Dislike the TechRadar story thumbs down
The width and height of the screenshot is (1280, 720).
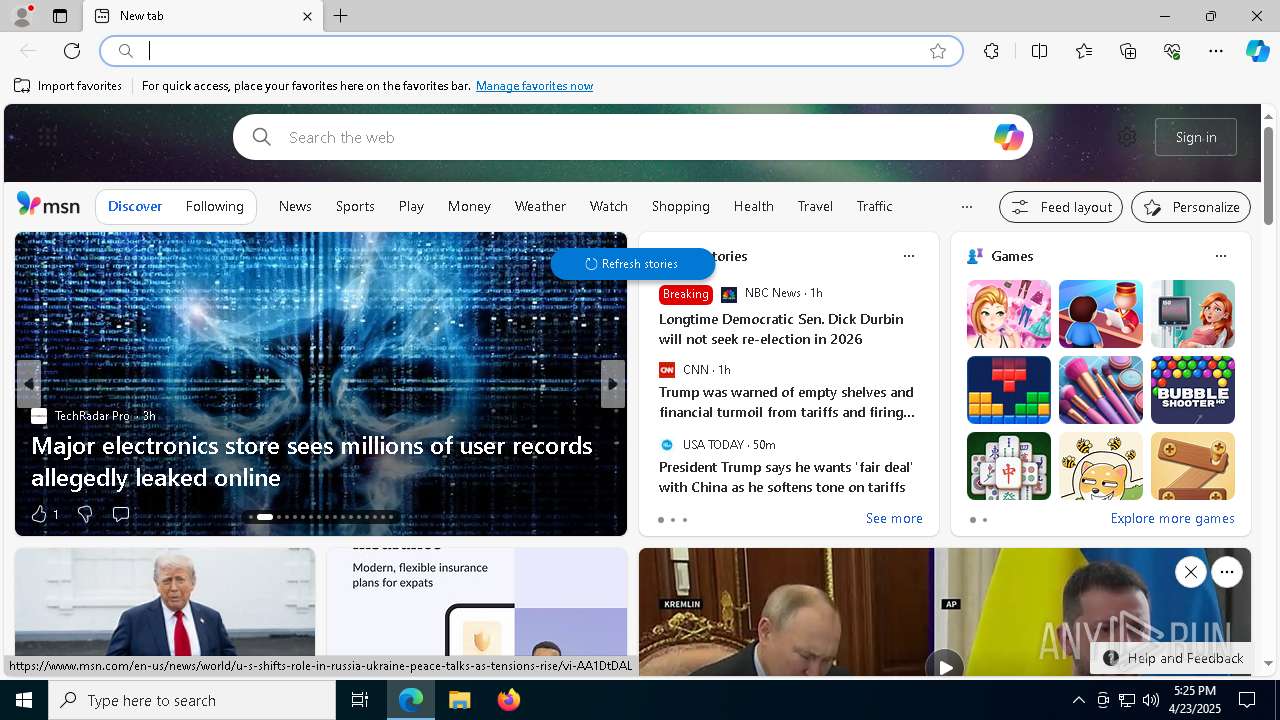point(85,514)
